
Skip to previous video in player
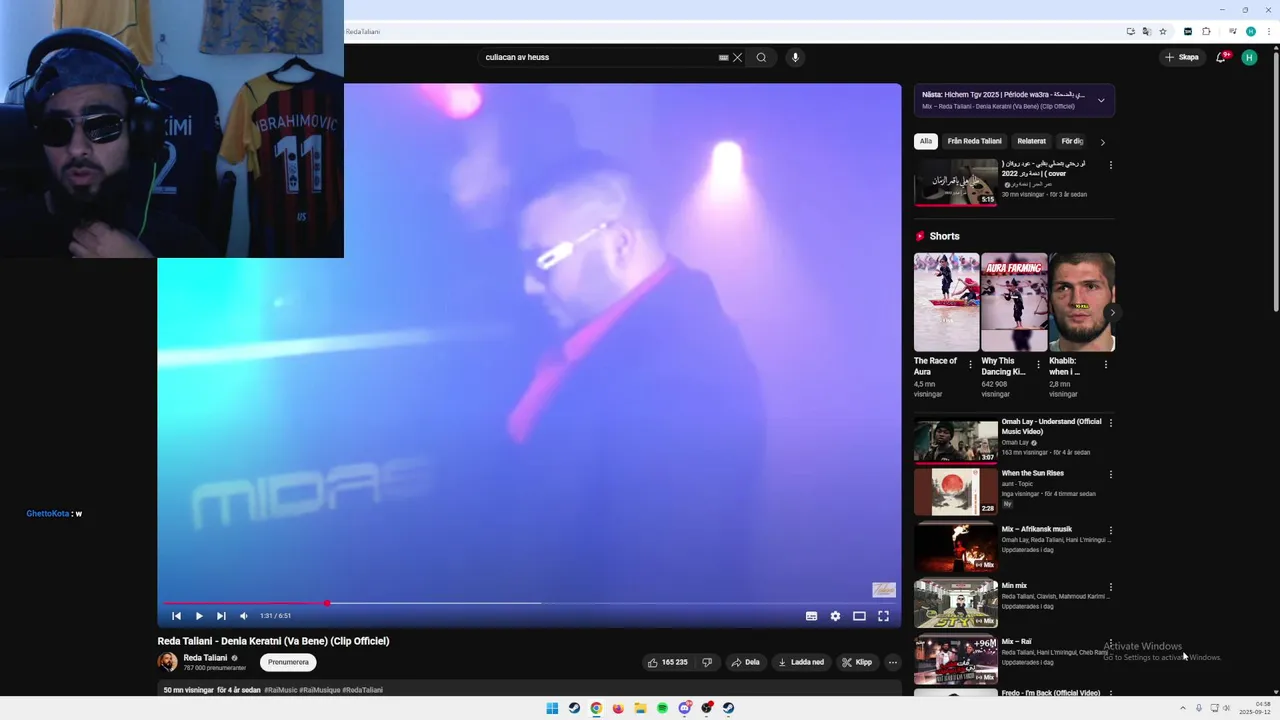176,616
